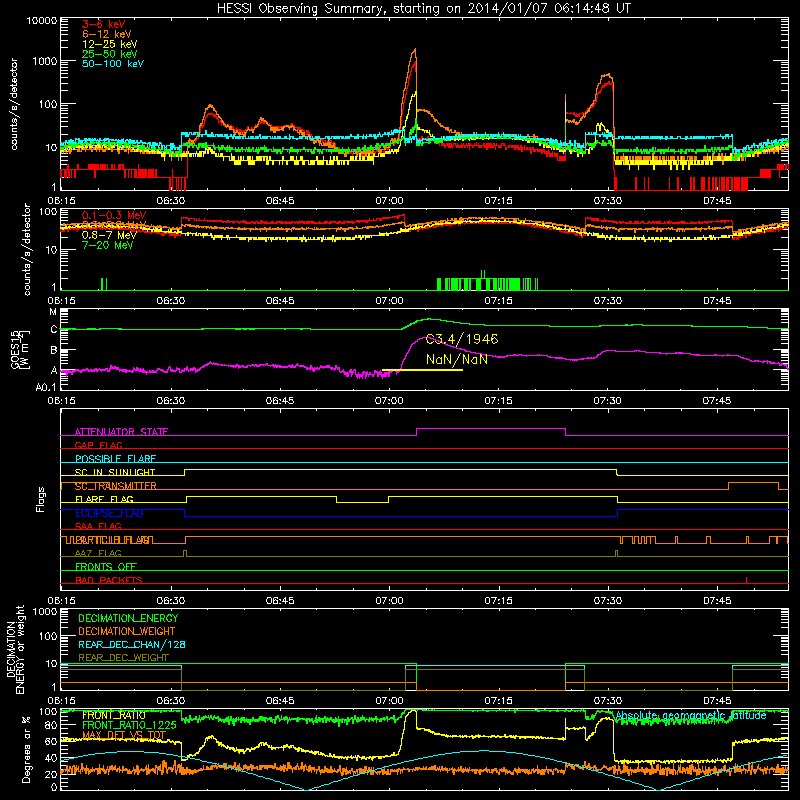Click the 0.1-0.3 MeV legend label
The image size is (800, 800).
[x=114, y=215]
